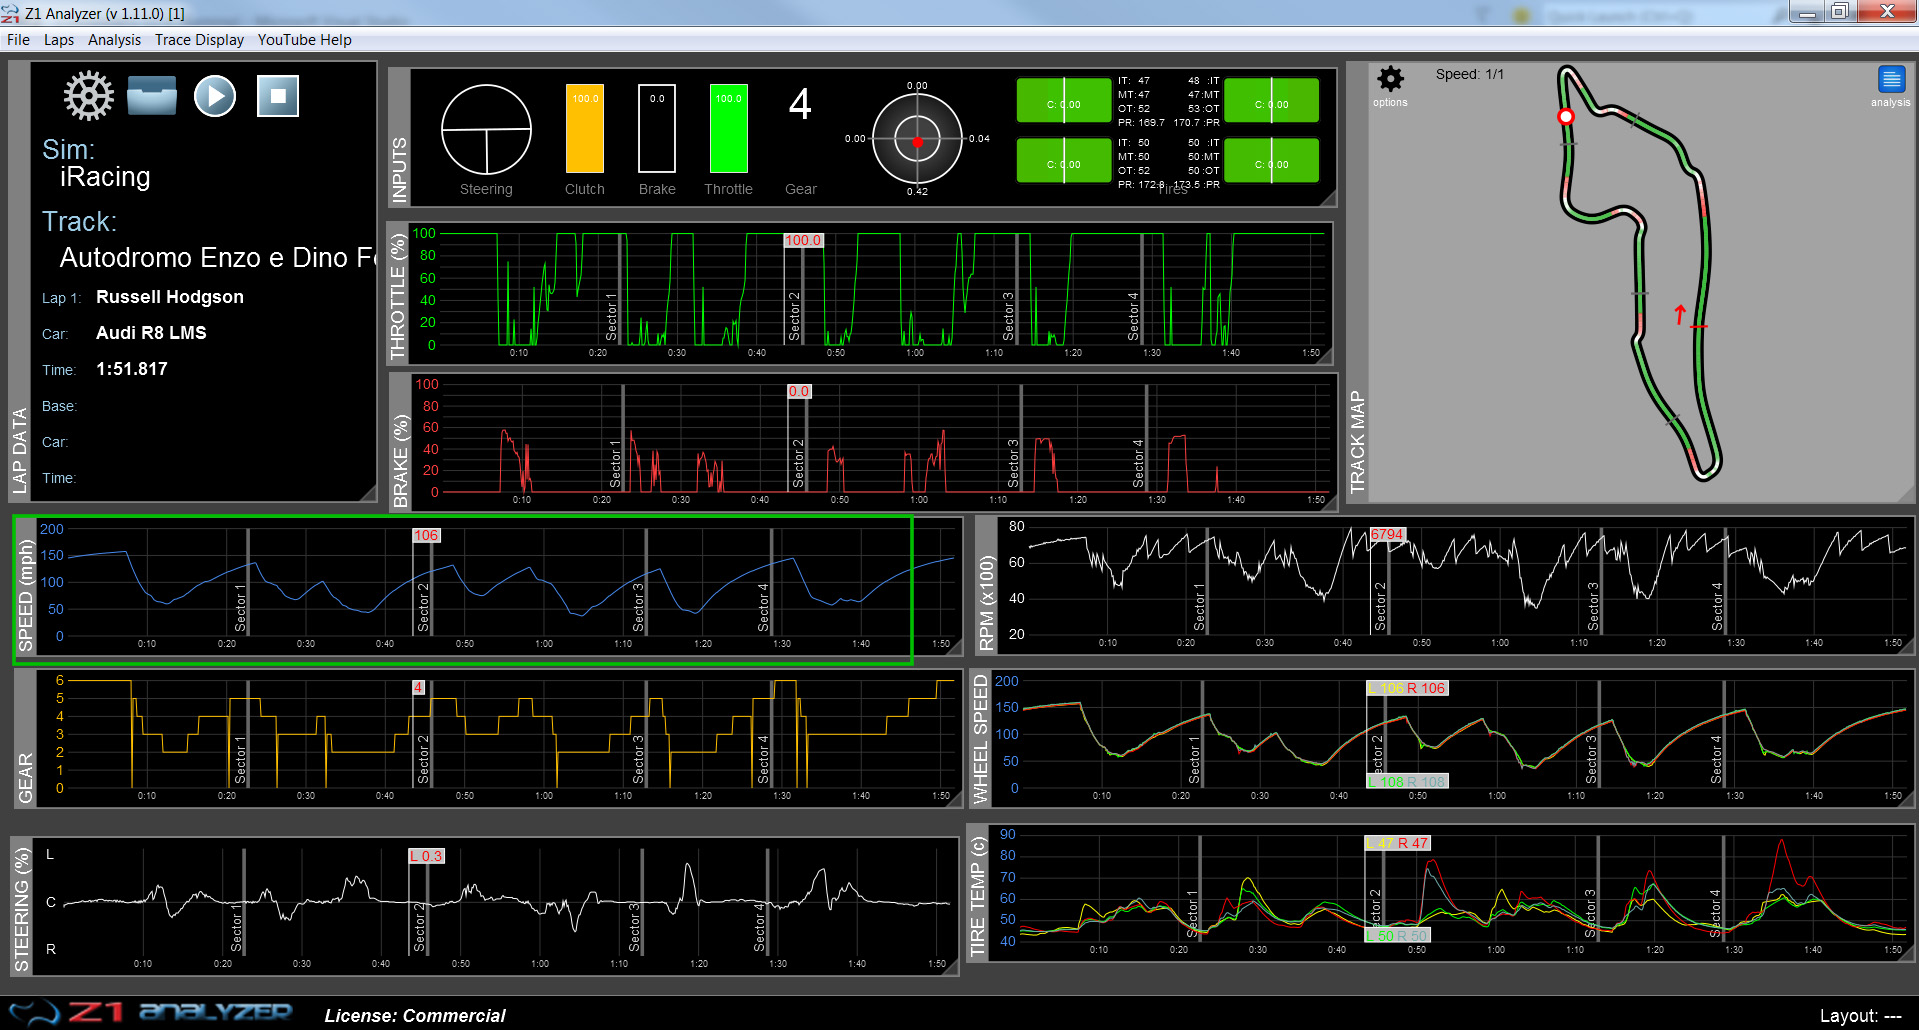Select the rear-left tire temperature box
This screenshot has height=1030, width=1919.
pos(1064,161)
